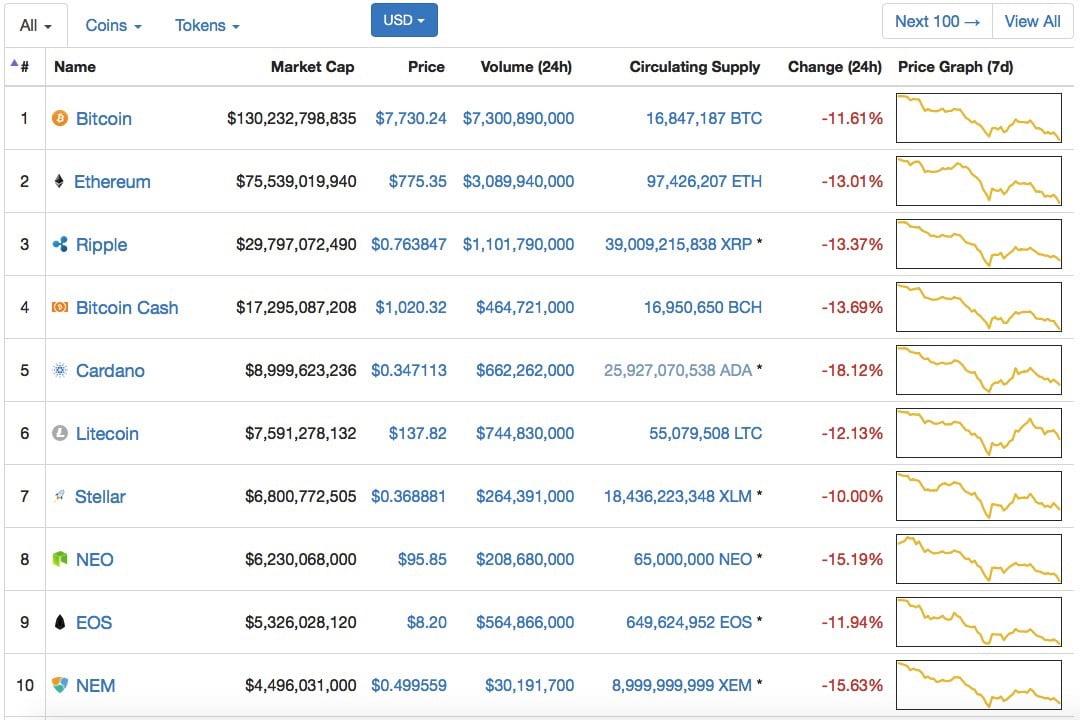Open Litecoin's 7d price graph
The width and height of the screenshot is (1080, 720).
(979, 433)
